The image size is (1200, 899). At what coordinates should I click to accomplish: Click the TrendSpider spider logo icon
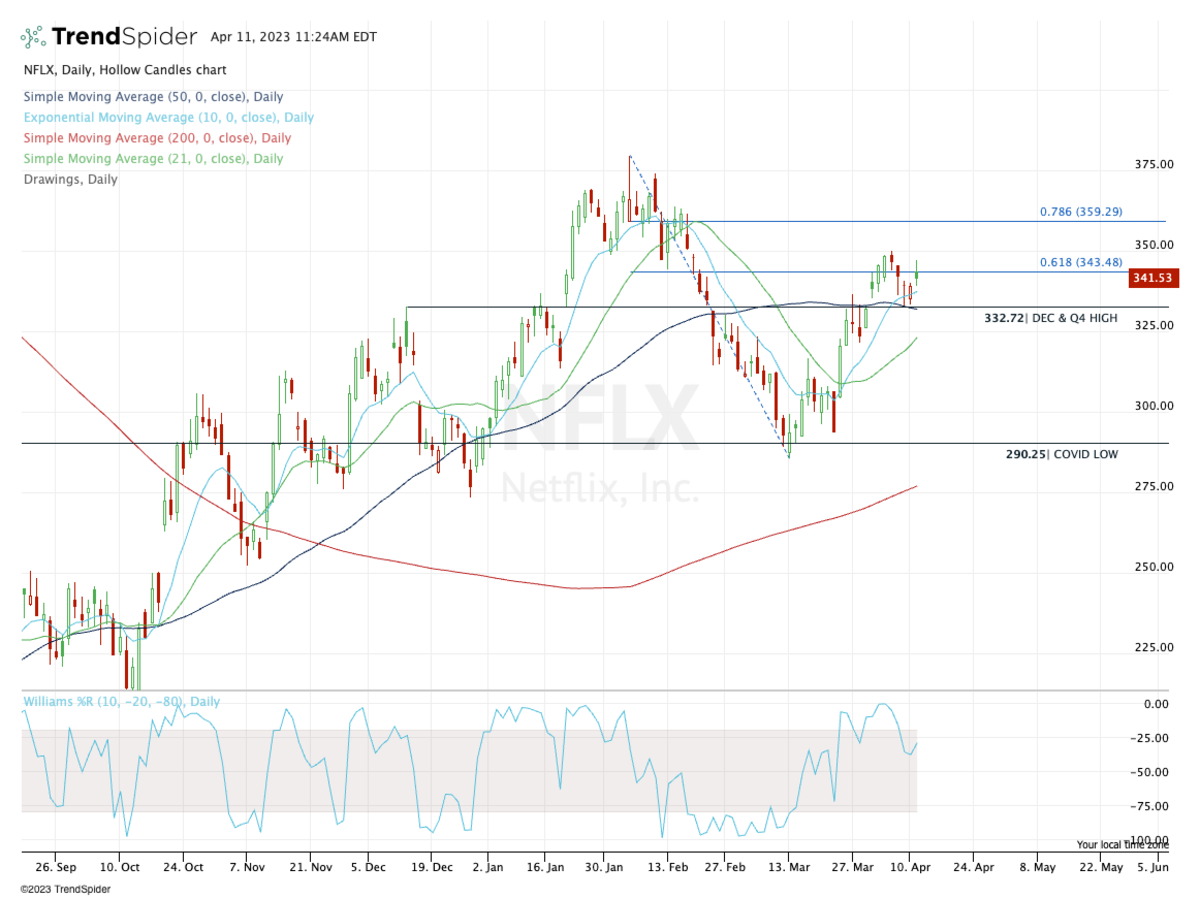tap(33, 38)
